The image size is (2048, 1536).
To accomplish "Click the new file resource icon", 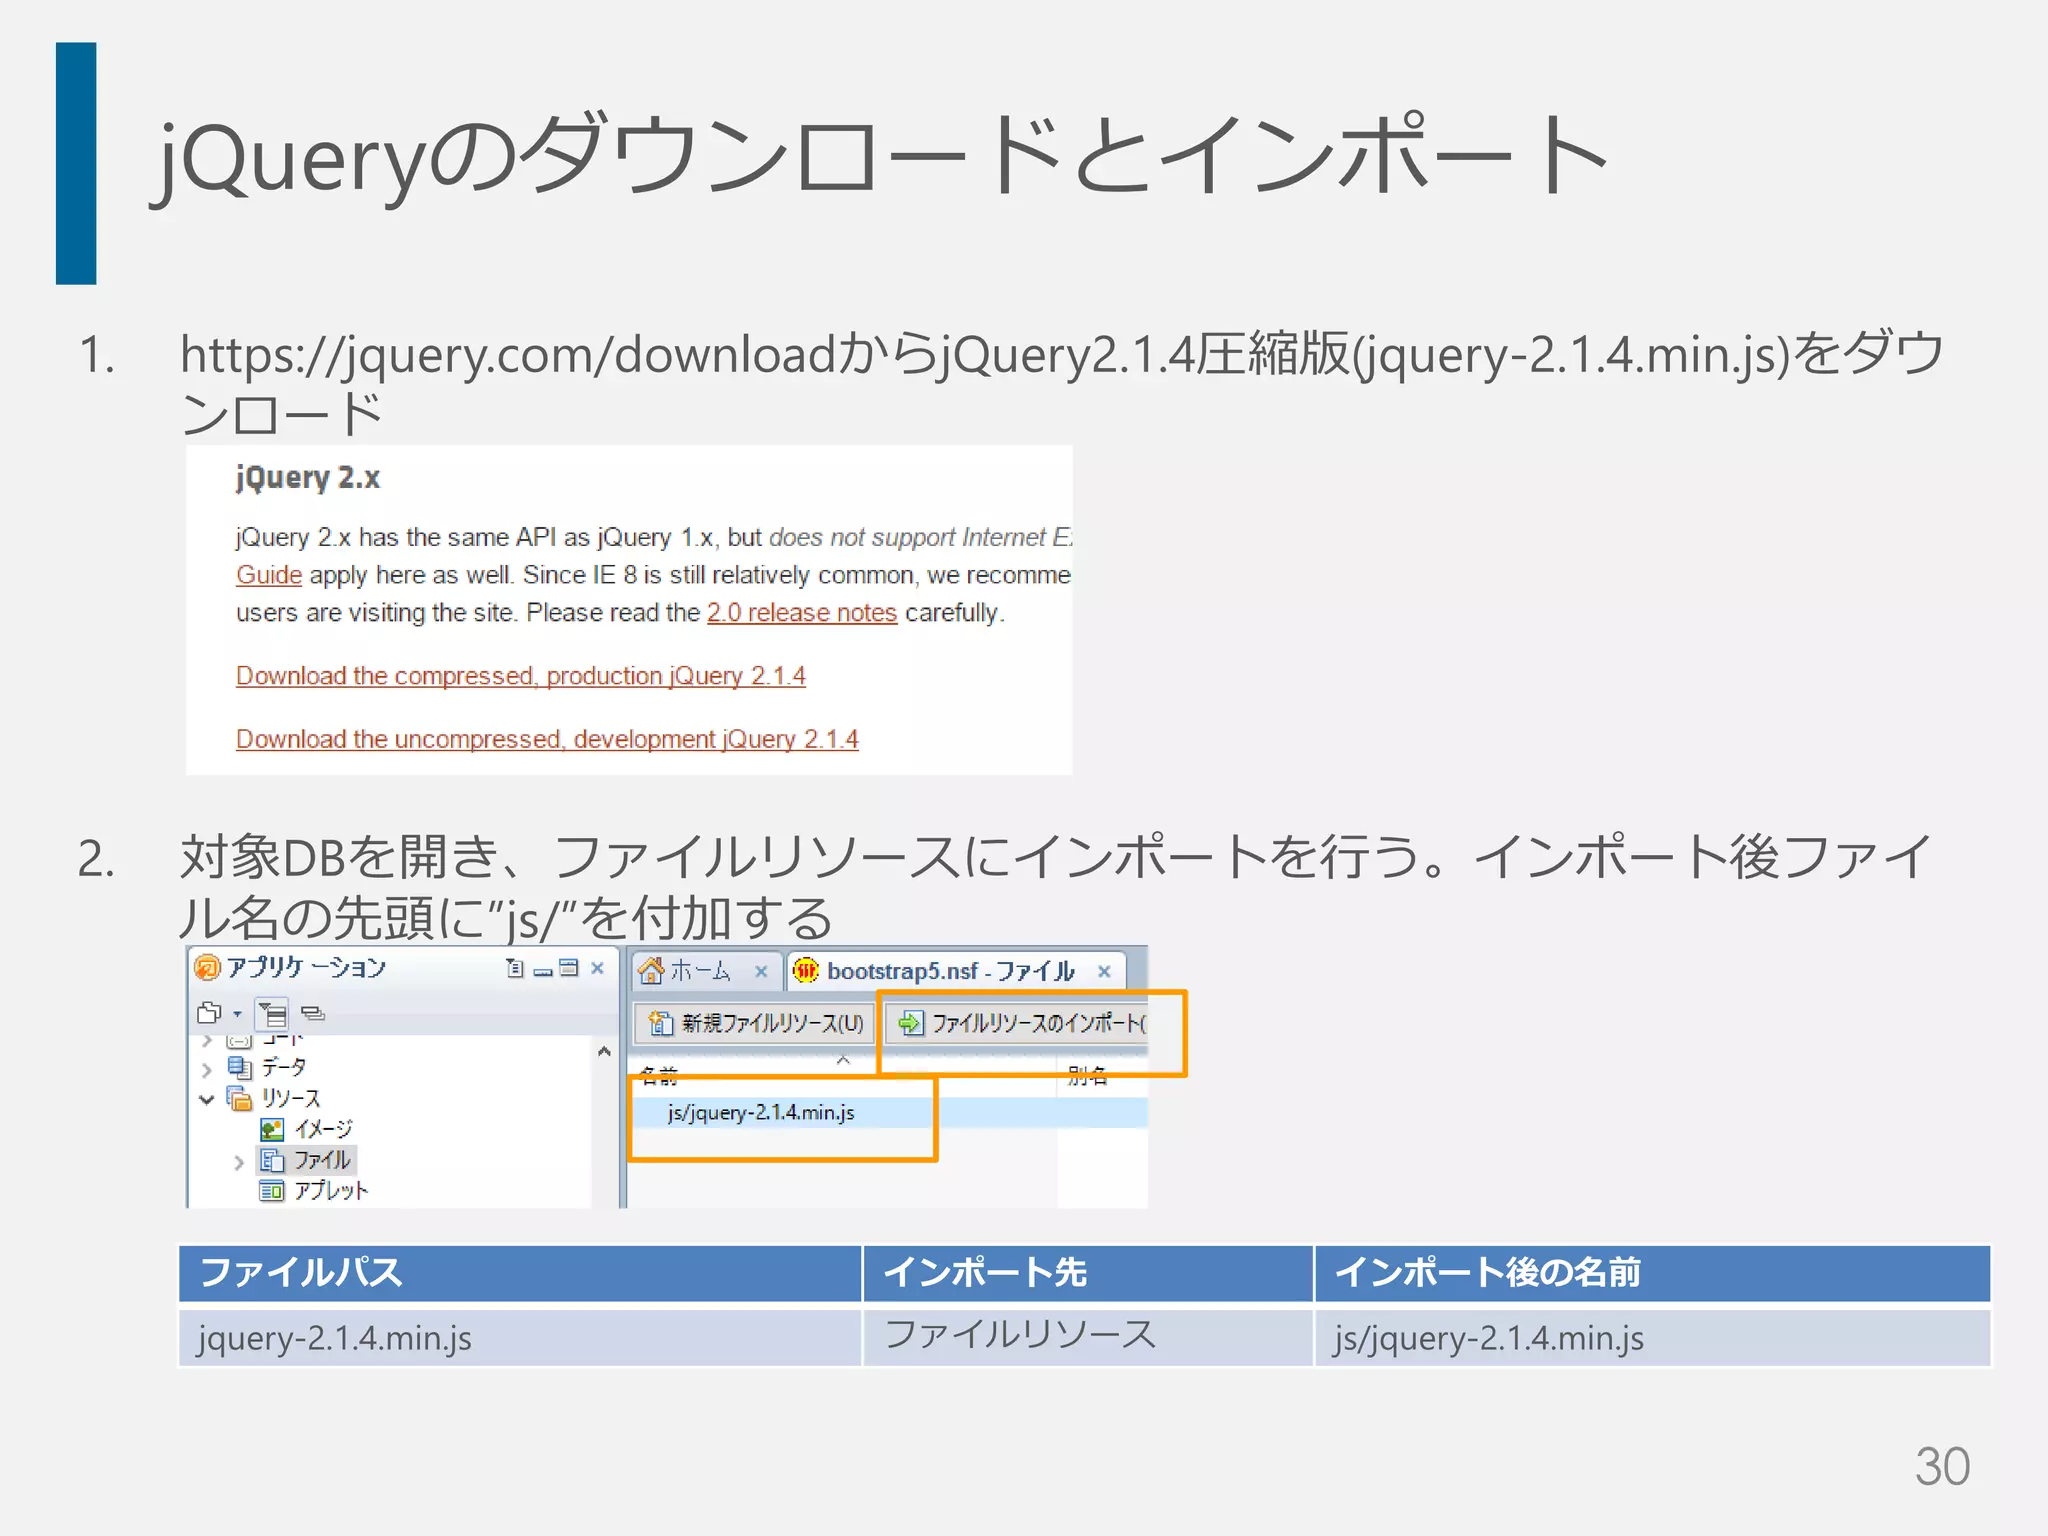I will pyautogui.click(x=661, y=1023).
